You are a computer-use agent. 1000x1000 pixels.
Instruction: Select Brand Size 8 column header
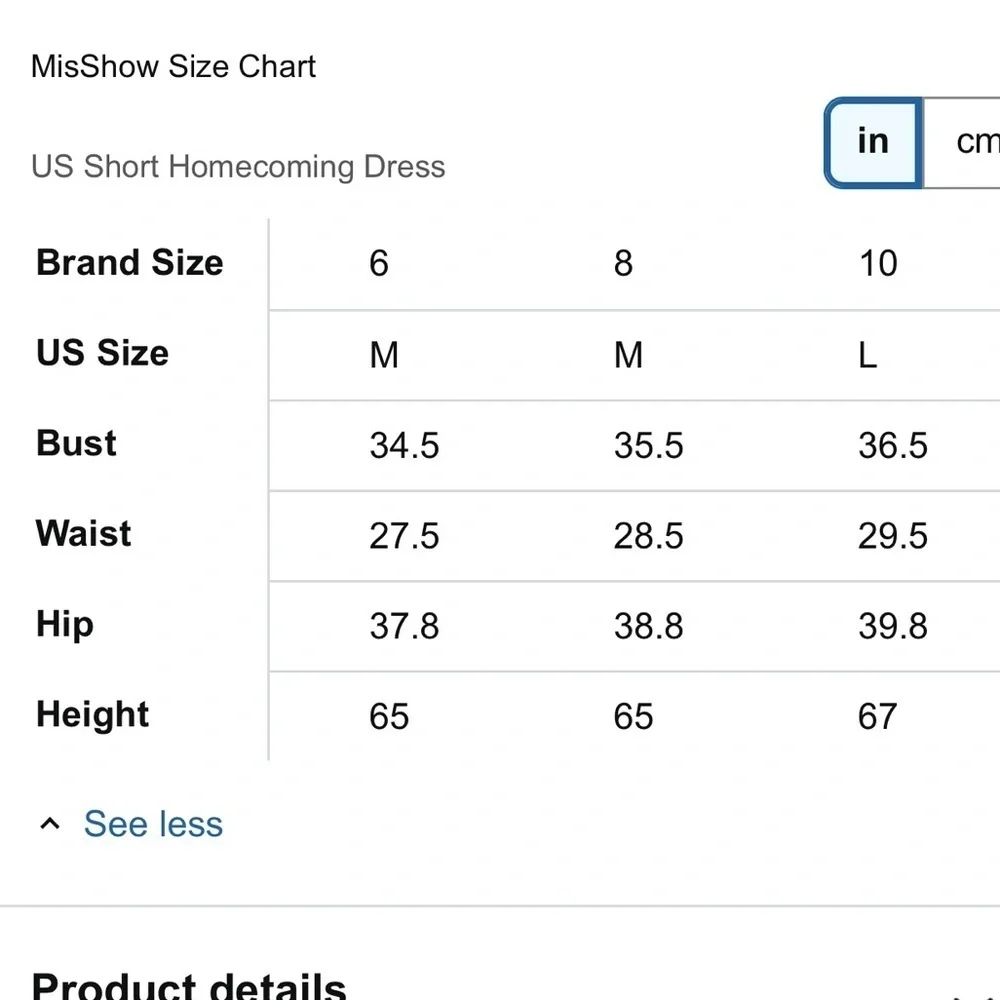click(x=623, y=263)
